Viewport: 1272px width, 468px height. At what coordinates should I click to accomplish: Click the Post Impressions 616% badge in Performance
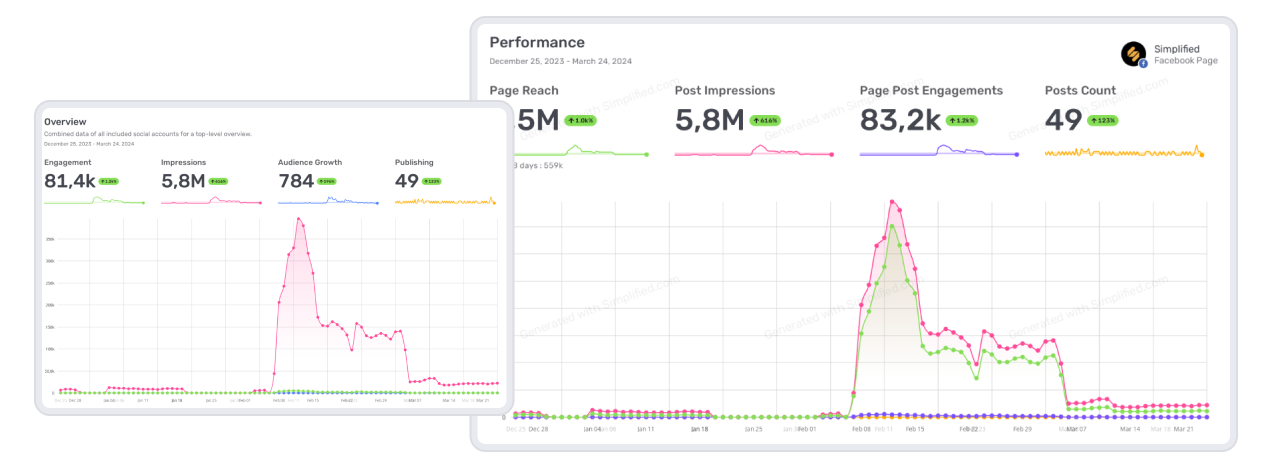point(766,120)
